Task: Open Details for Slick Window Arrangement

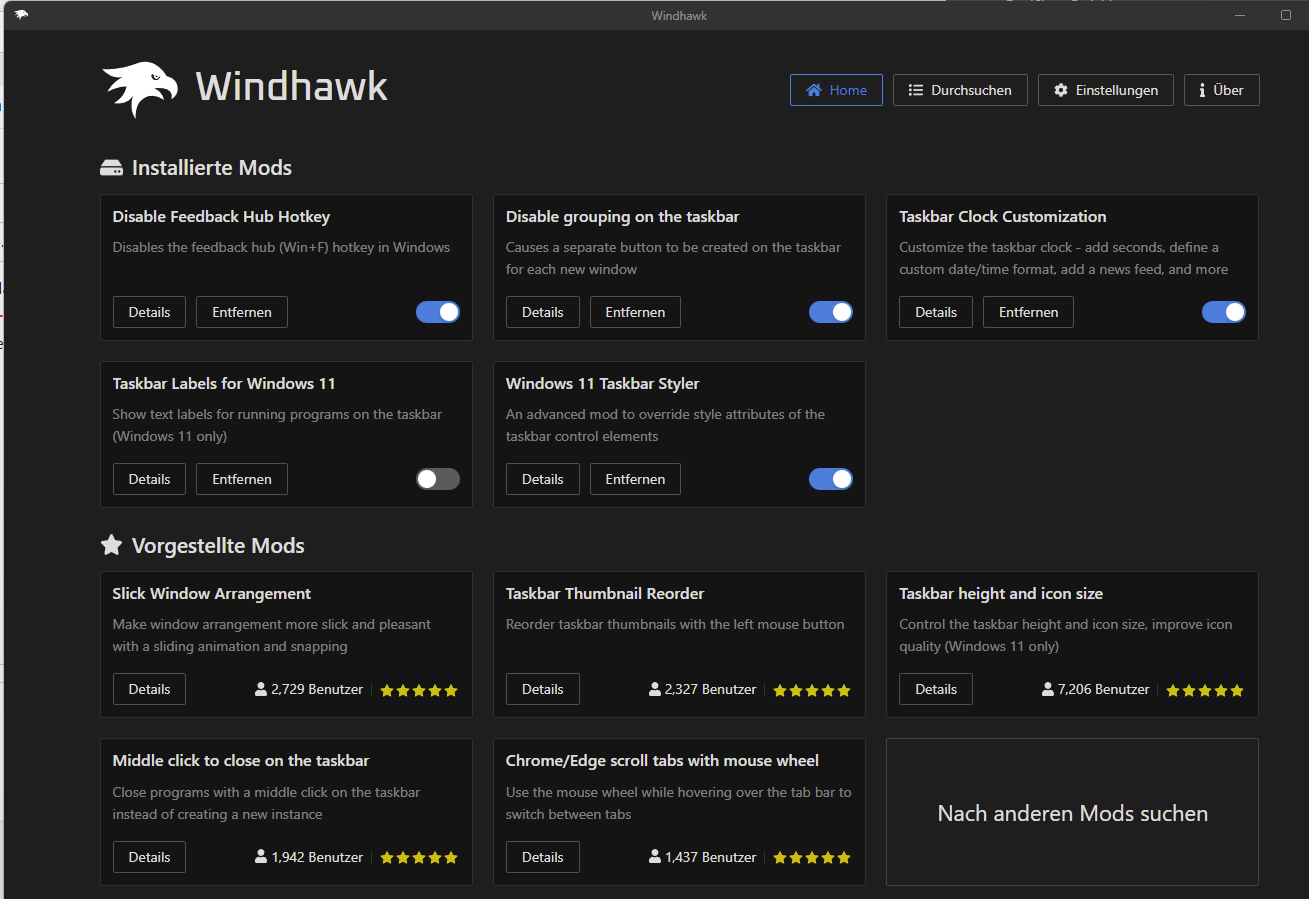Action: [149, 689]
